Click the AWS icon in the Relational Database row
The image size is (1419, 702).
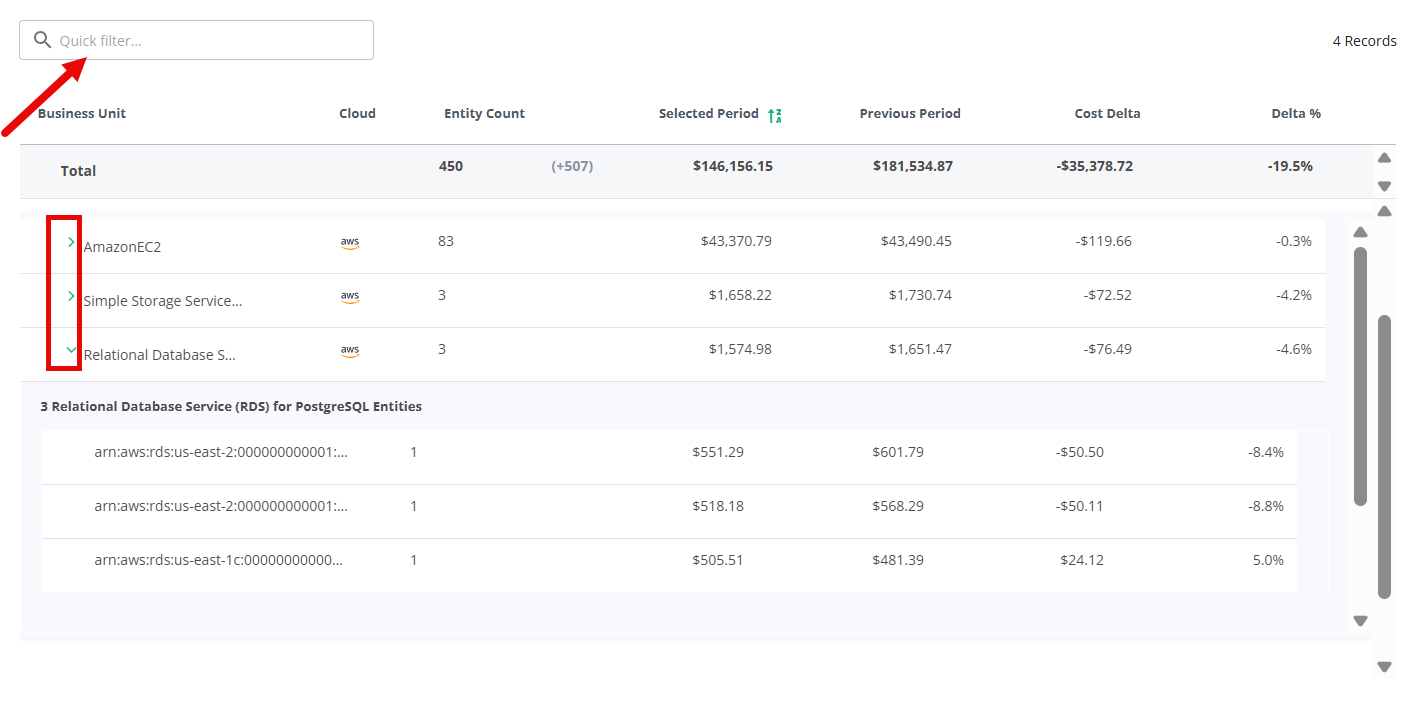coord(350,350)
